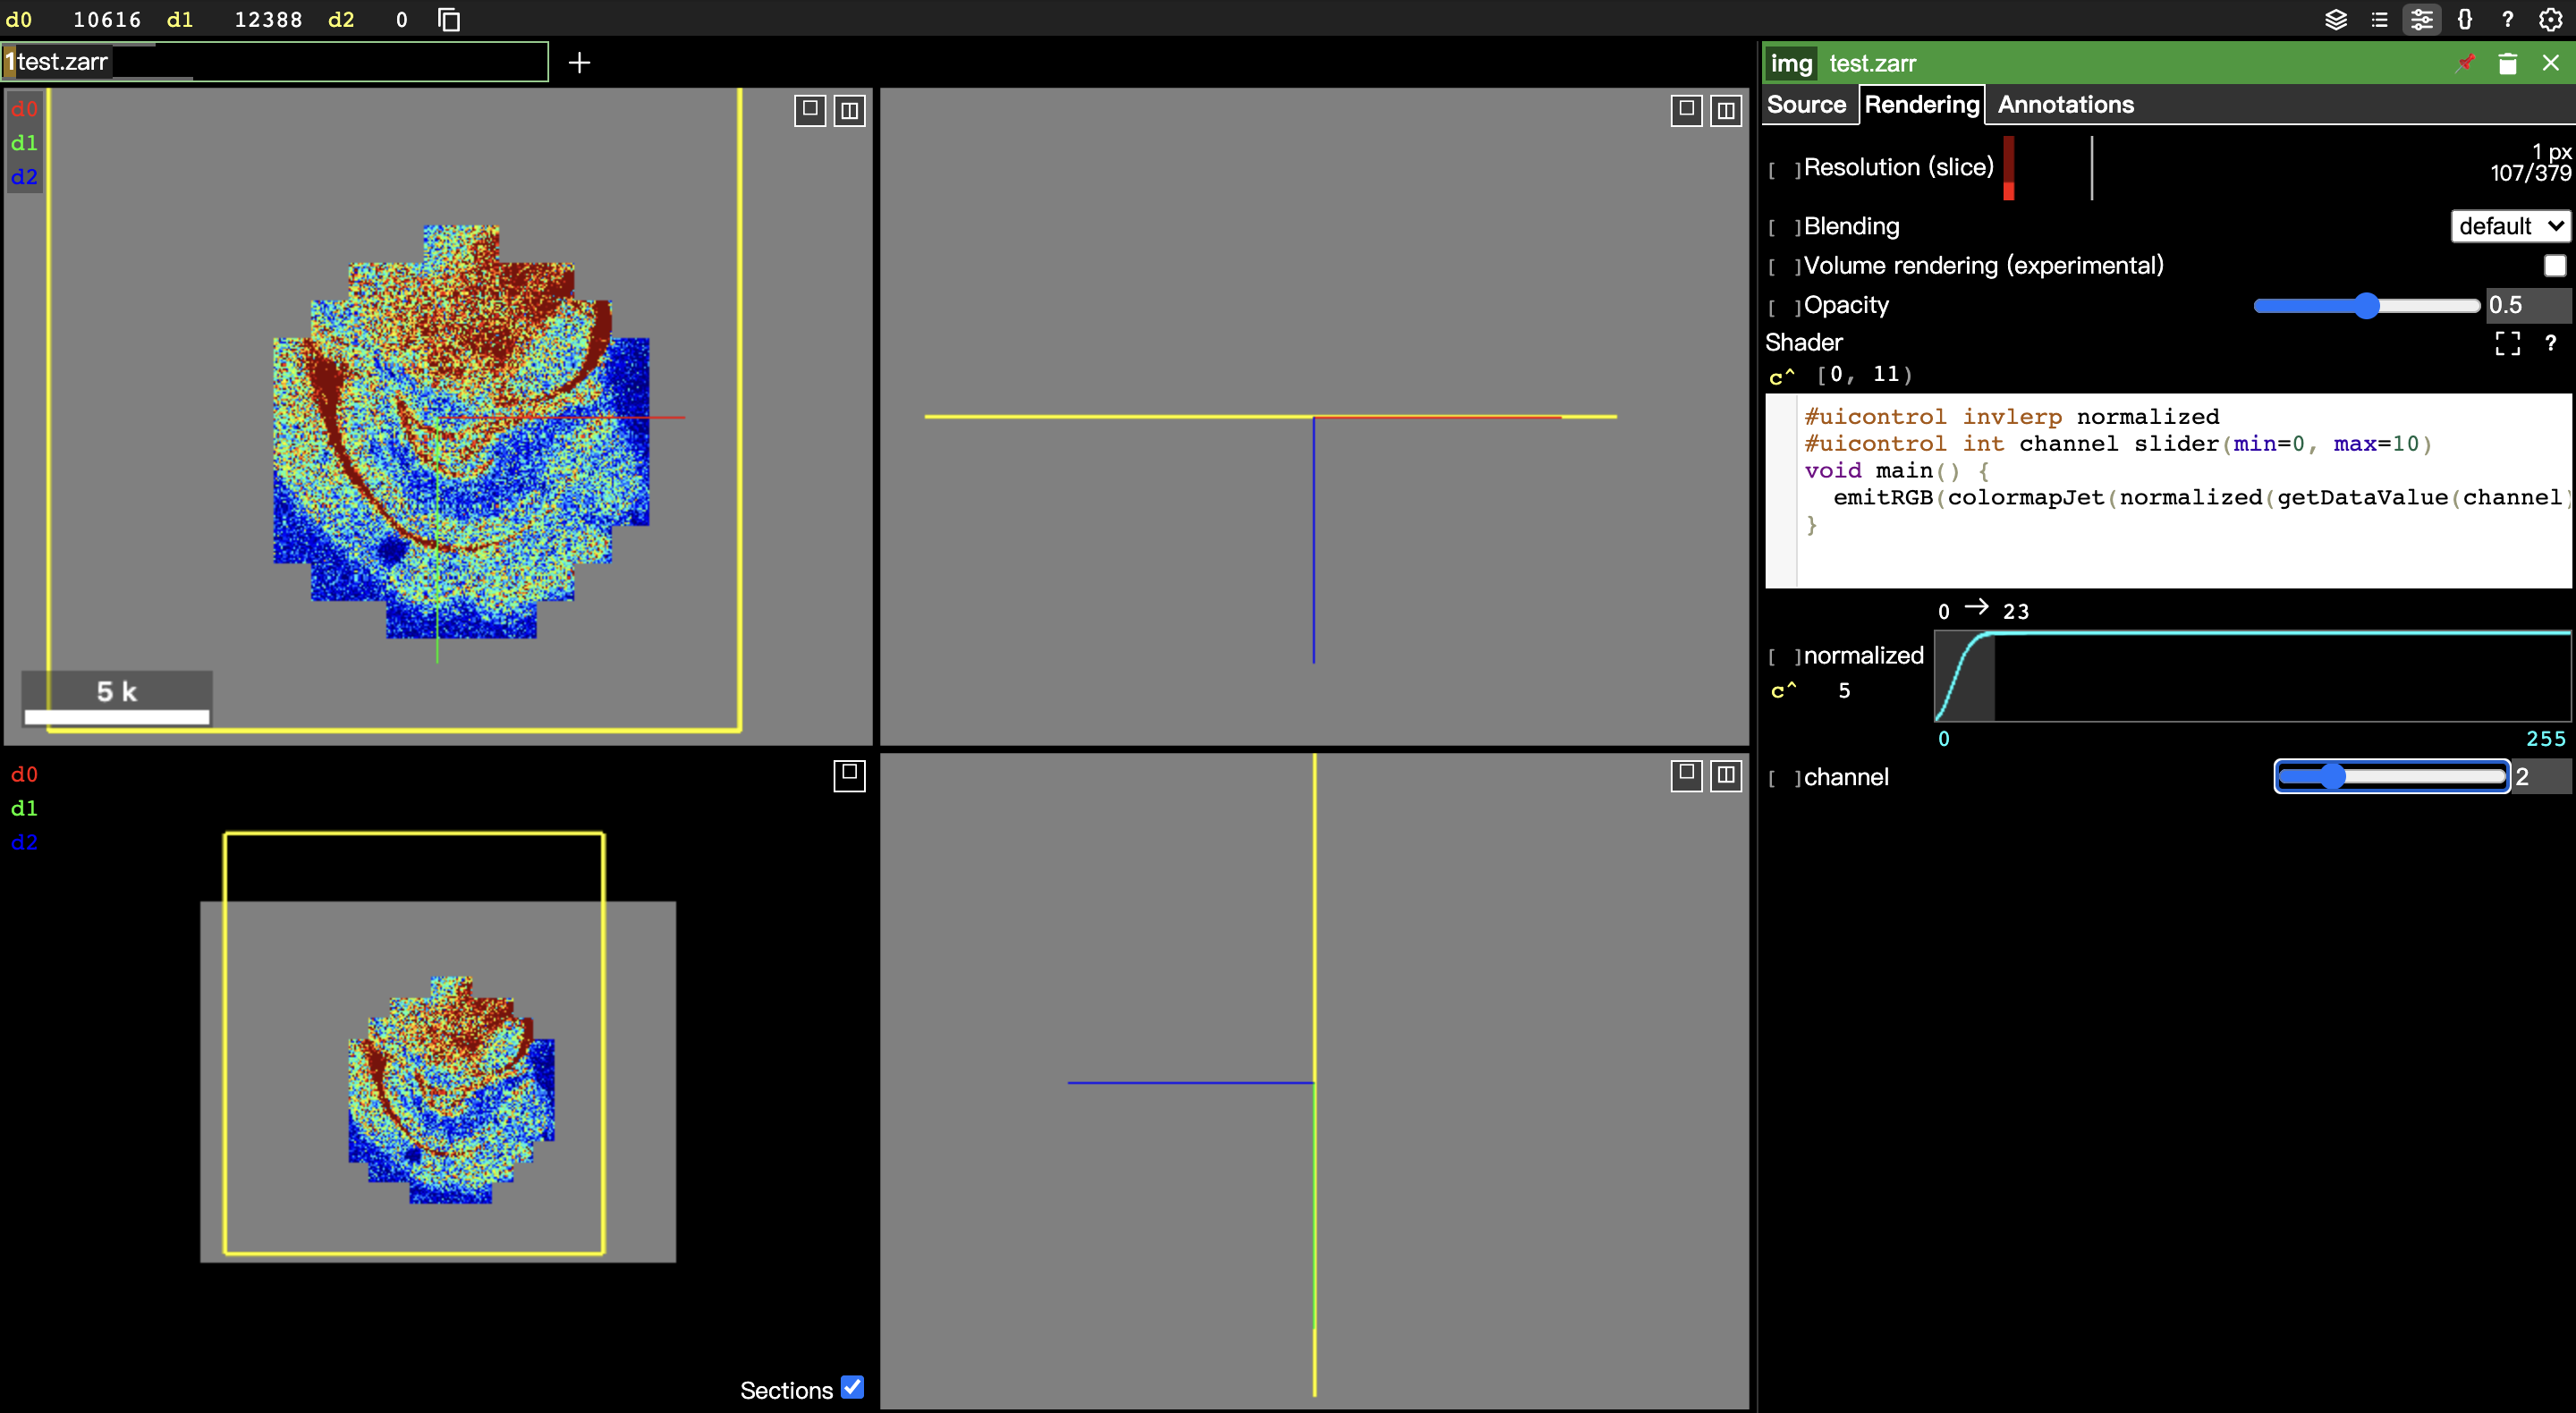Screen dimensions: 2576x1413
Task: Delete test.zarr layer via trash icon
Action: click(x=2508, y=63)
